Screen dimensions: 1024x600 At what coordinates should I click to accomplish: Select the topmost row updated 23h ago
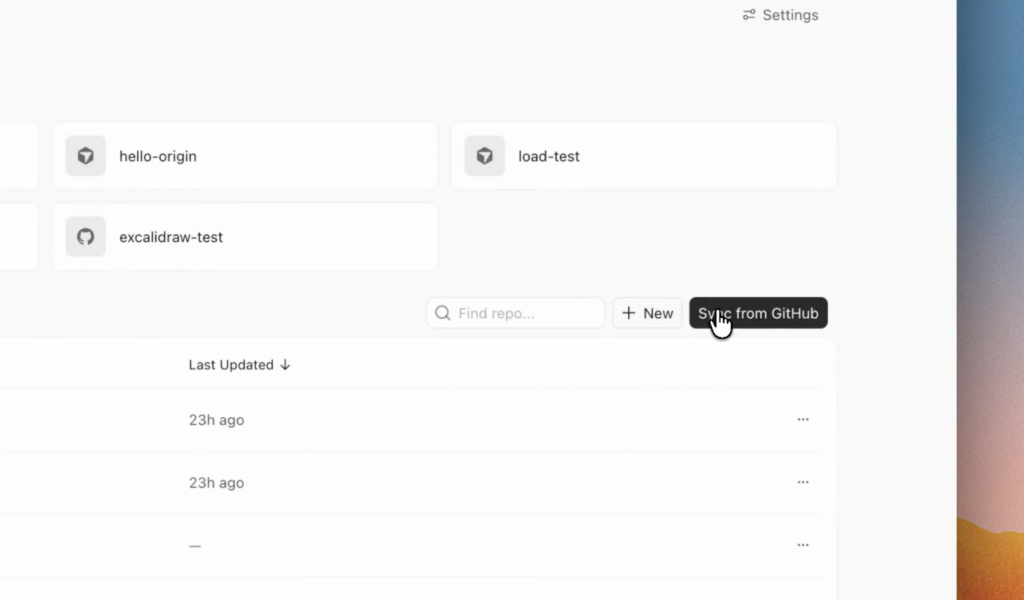tap(410, 420)
